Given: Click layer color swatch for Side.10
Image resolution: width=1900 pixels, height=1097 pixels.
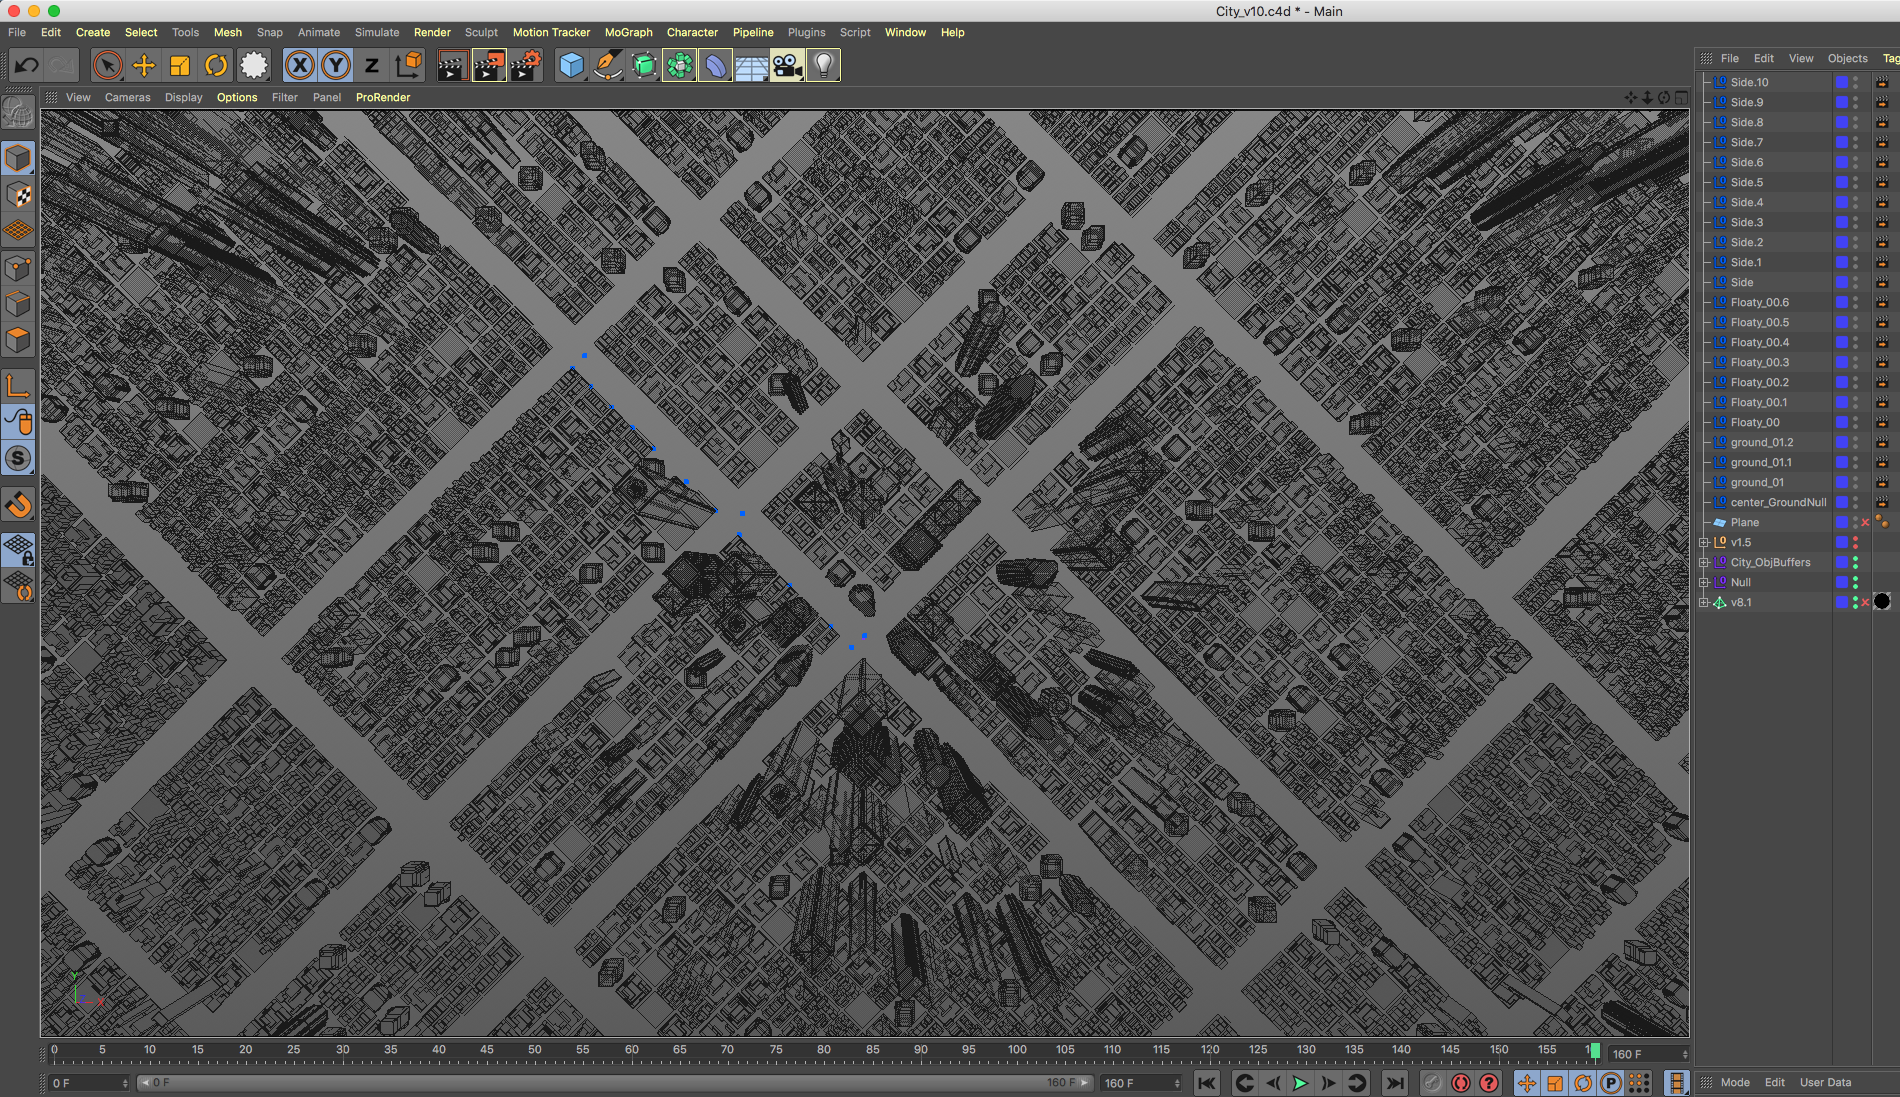Looking at the screenshot, I should tap(1841, 82).
